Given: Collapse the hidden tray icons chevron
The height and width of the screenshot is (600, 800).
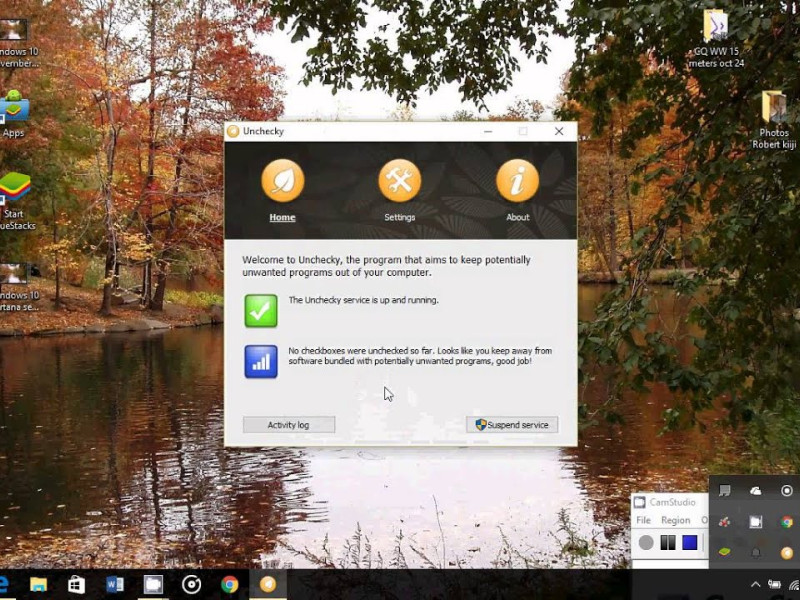Looking at the screenshot, I should pyautogui.click(x=756, y=585).
